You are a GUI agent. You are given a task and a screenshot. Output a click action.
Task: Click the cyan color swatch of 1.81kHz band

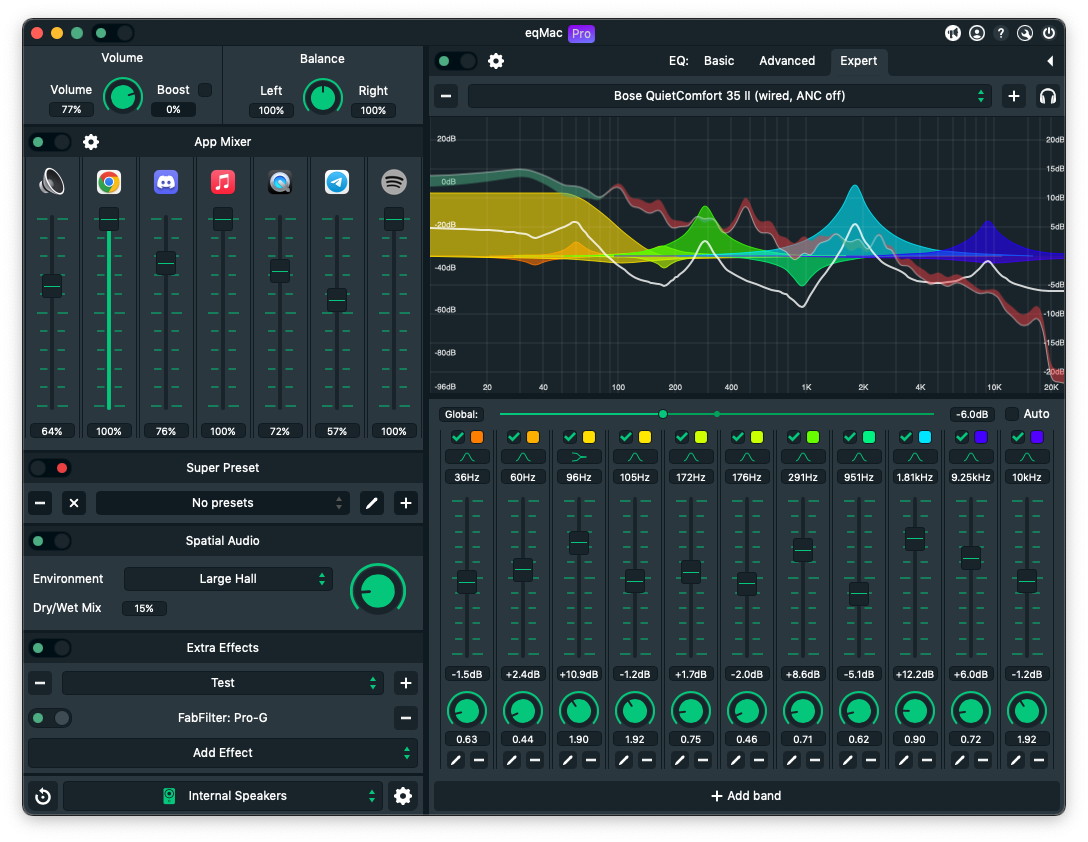tap(924, 437)
